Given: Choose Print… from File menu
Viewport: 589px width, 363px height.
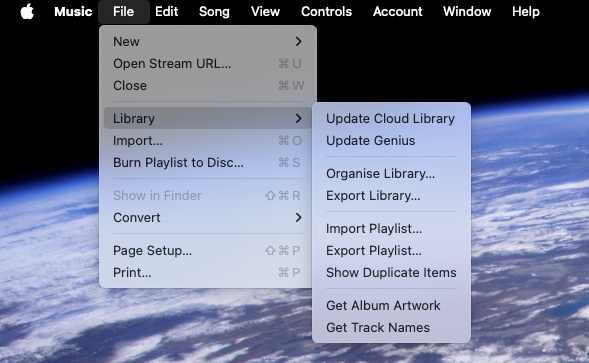Looking at the screenshot, I should [208, 272].
